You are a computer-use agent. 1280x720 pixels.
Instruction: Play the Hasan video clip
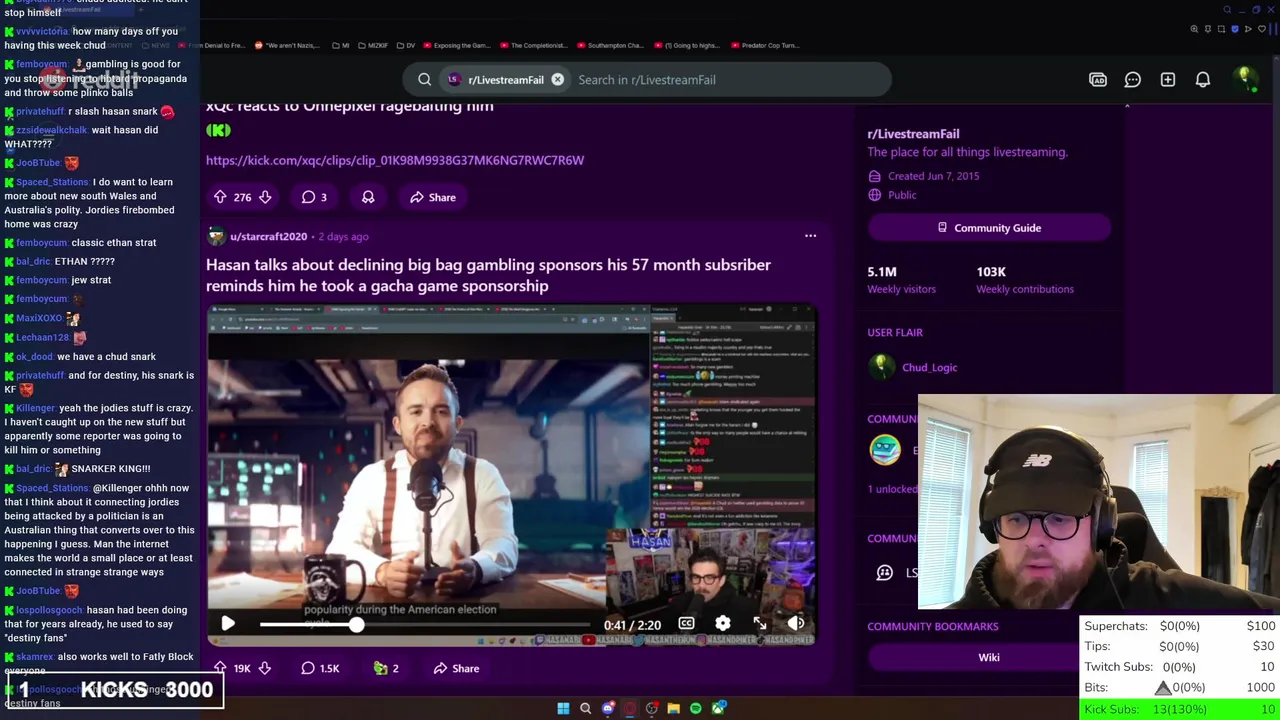click(x=228, y=623)
